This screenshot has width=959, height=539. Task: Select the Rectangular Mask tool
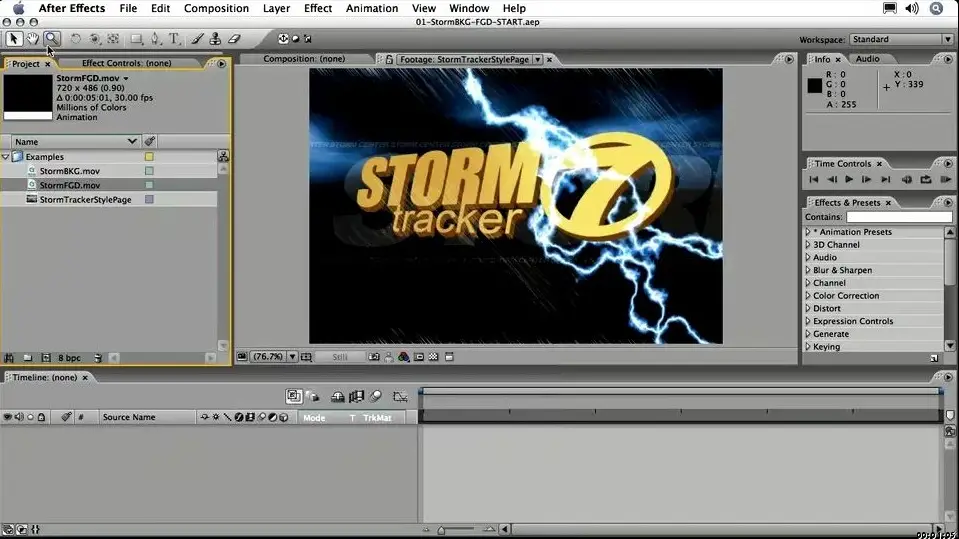click(136, 39)
